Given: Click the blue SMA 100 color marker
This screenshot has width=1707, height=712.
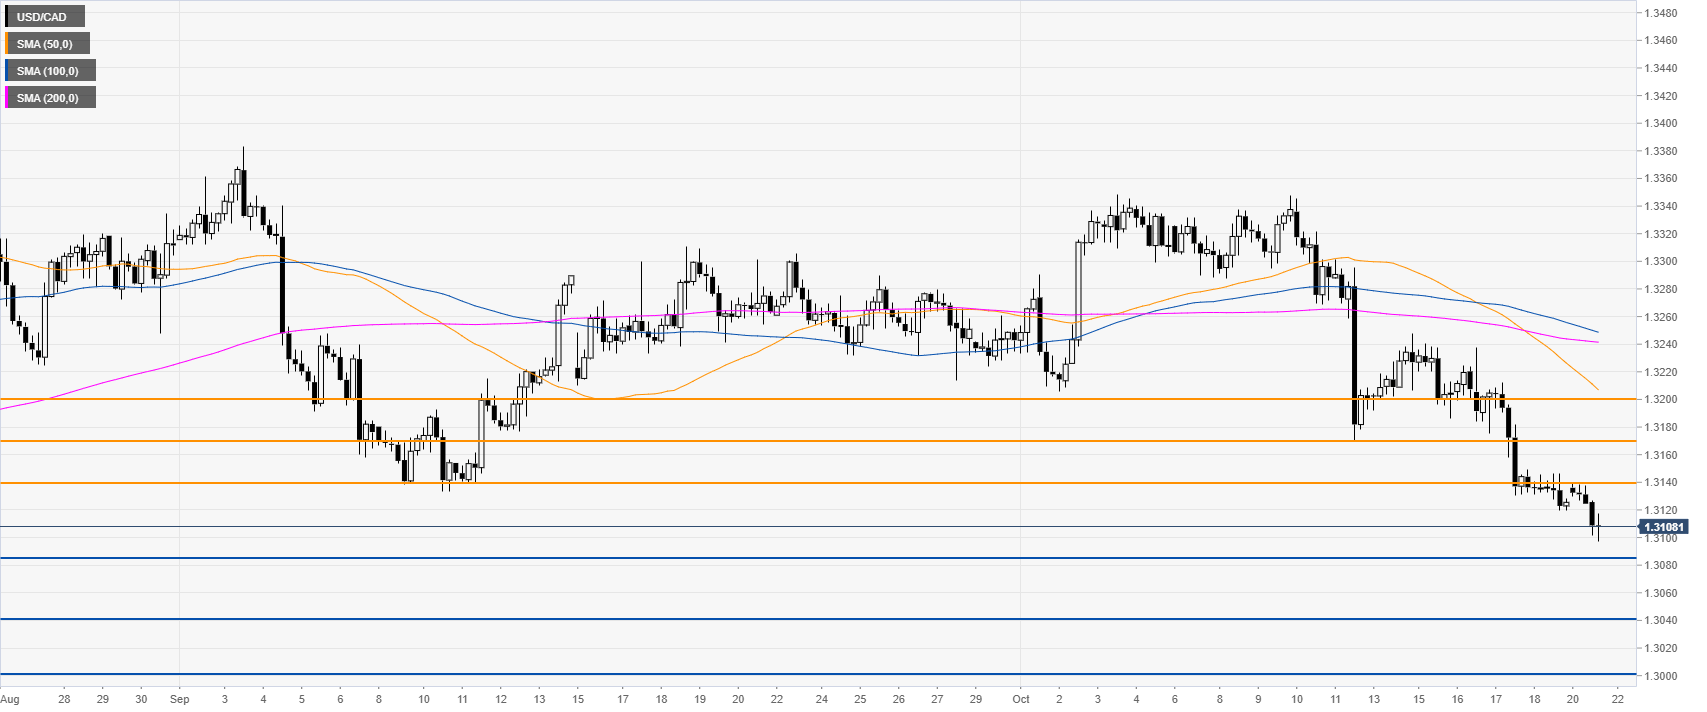Looking at the screenshot, I should pyautogui.click(x=7, y=71).
